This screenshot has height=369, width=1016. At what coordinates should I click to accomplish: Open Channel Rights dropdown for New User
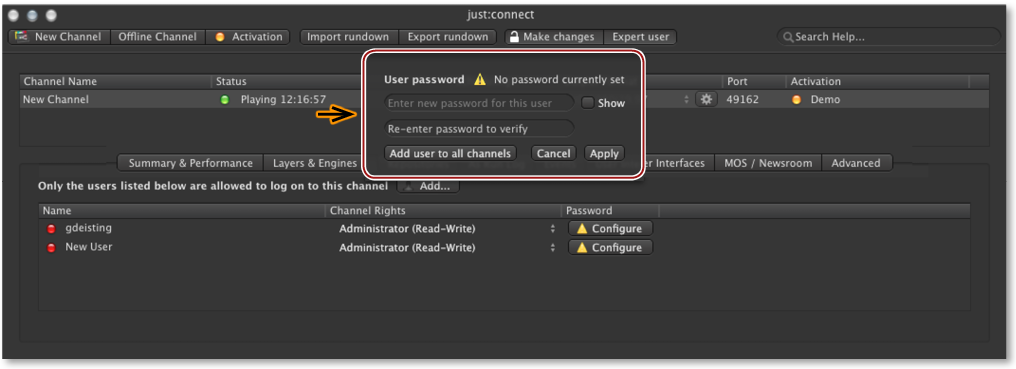tap(447, 248)
